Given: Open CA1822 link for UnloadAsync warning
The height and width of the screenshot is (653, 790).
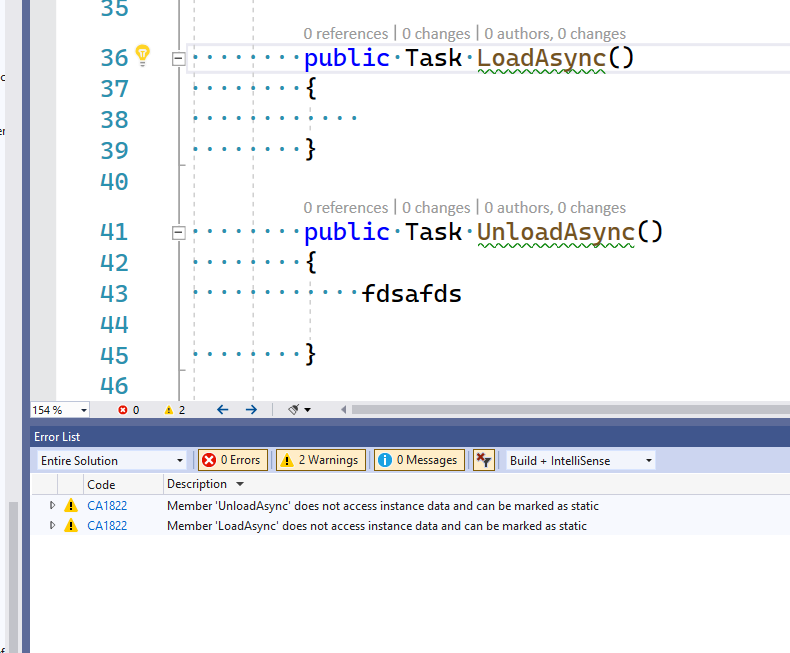Looking at the screenshot, I should [x=107, y=505].
